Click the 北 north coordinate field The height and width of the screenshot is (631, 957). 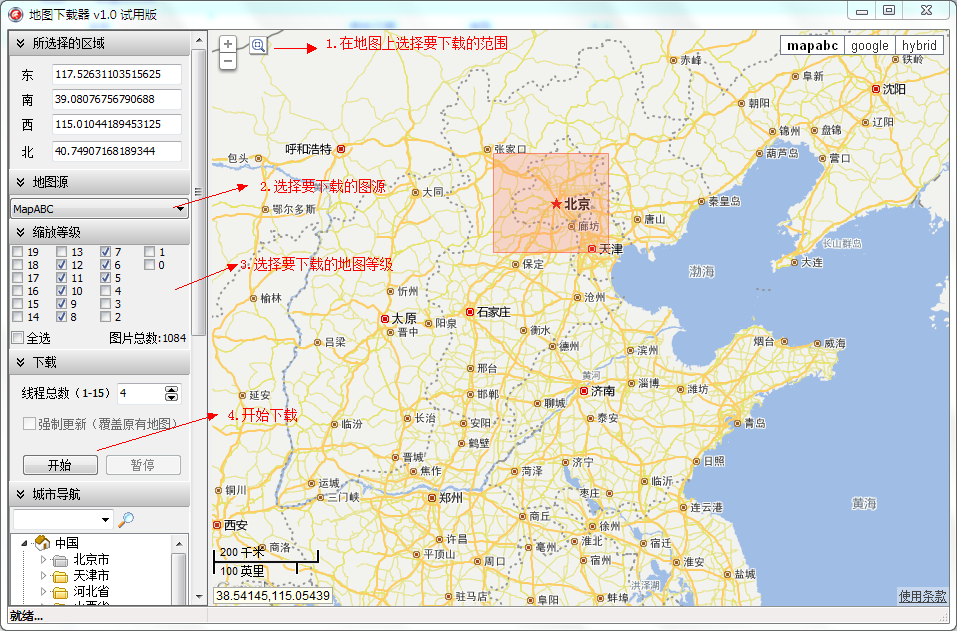[117, 151]
